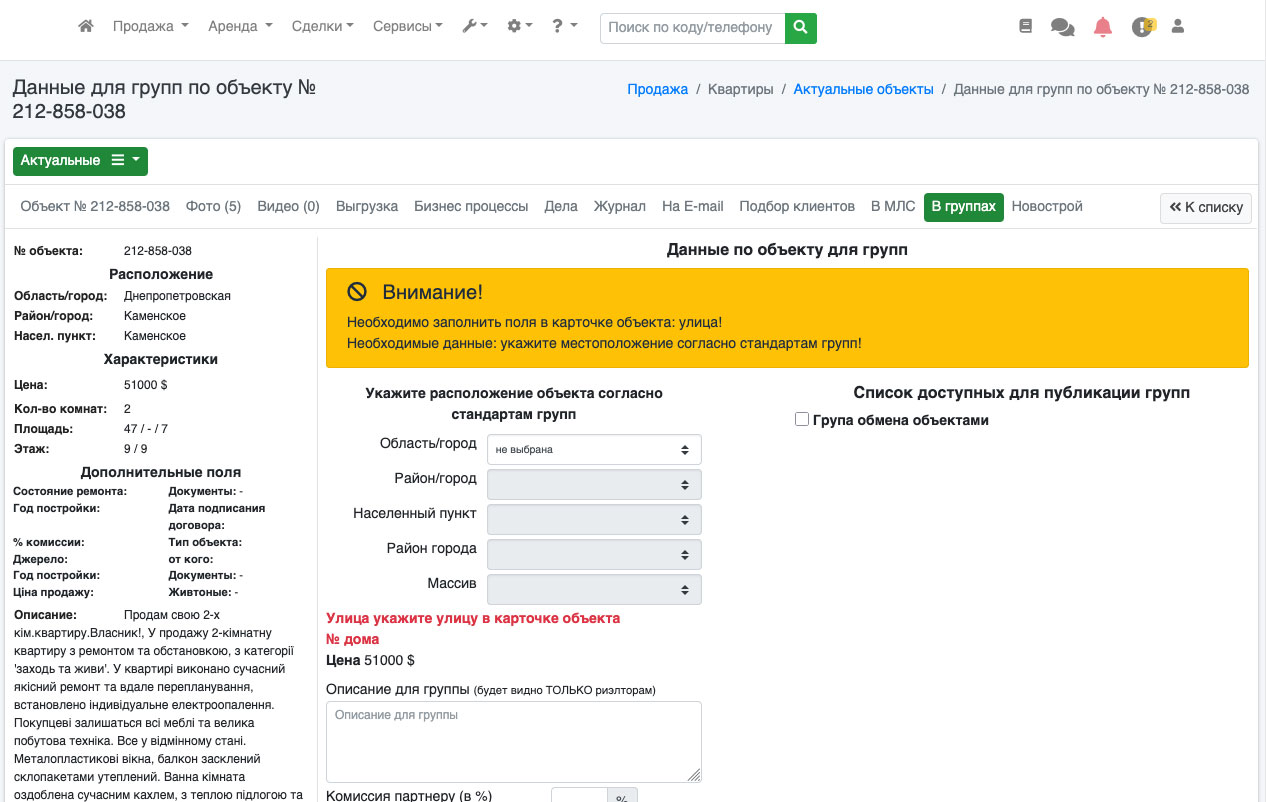Open chat messages icon

[1062, 27]
